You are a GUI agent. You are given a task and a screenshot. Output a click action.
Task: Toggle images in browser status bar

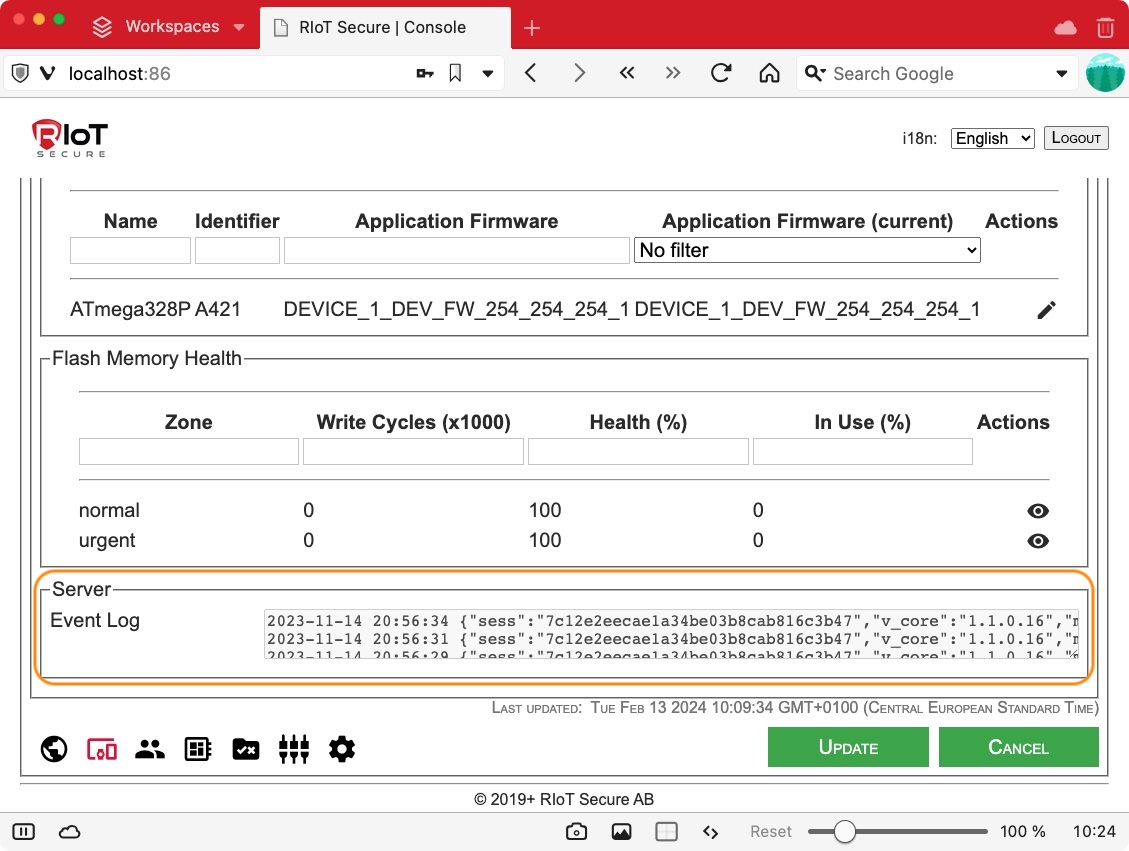point(621,832)
